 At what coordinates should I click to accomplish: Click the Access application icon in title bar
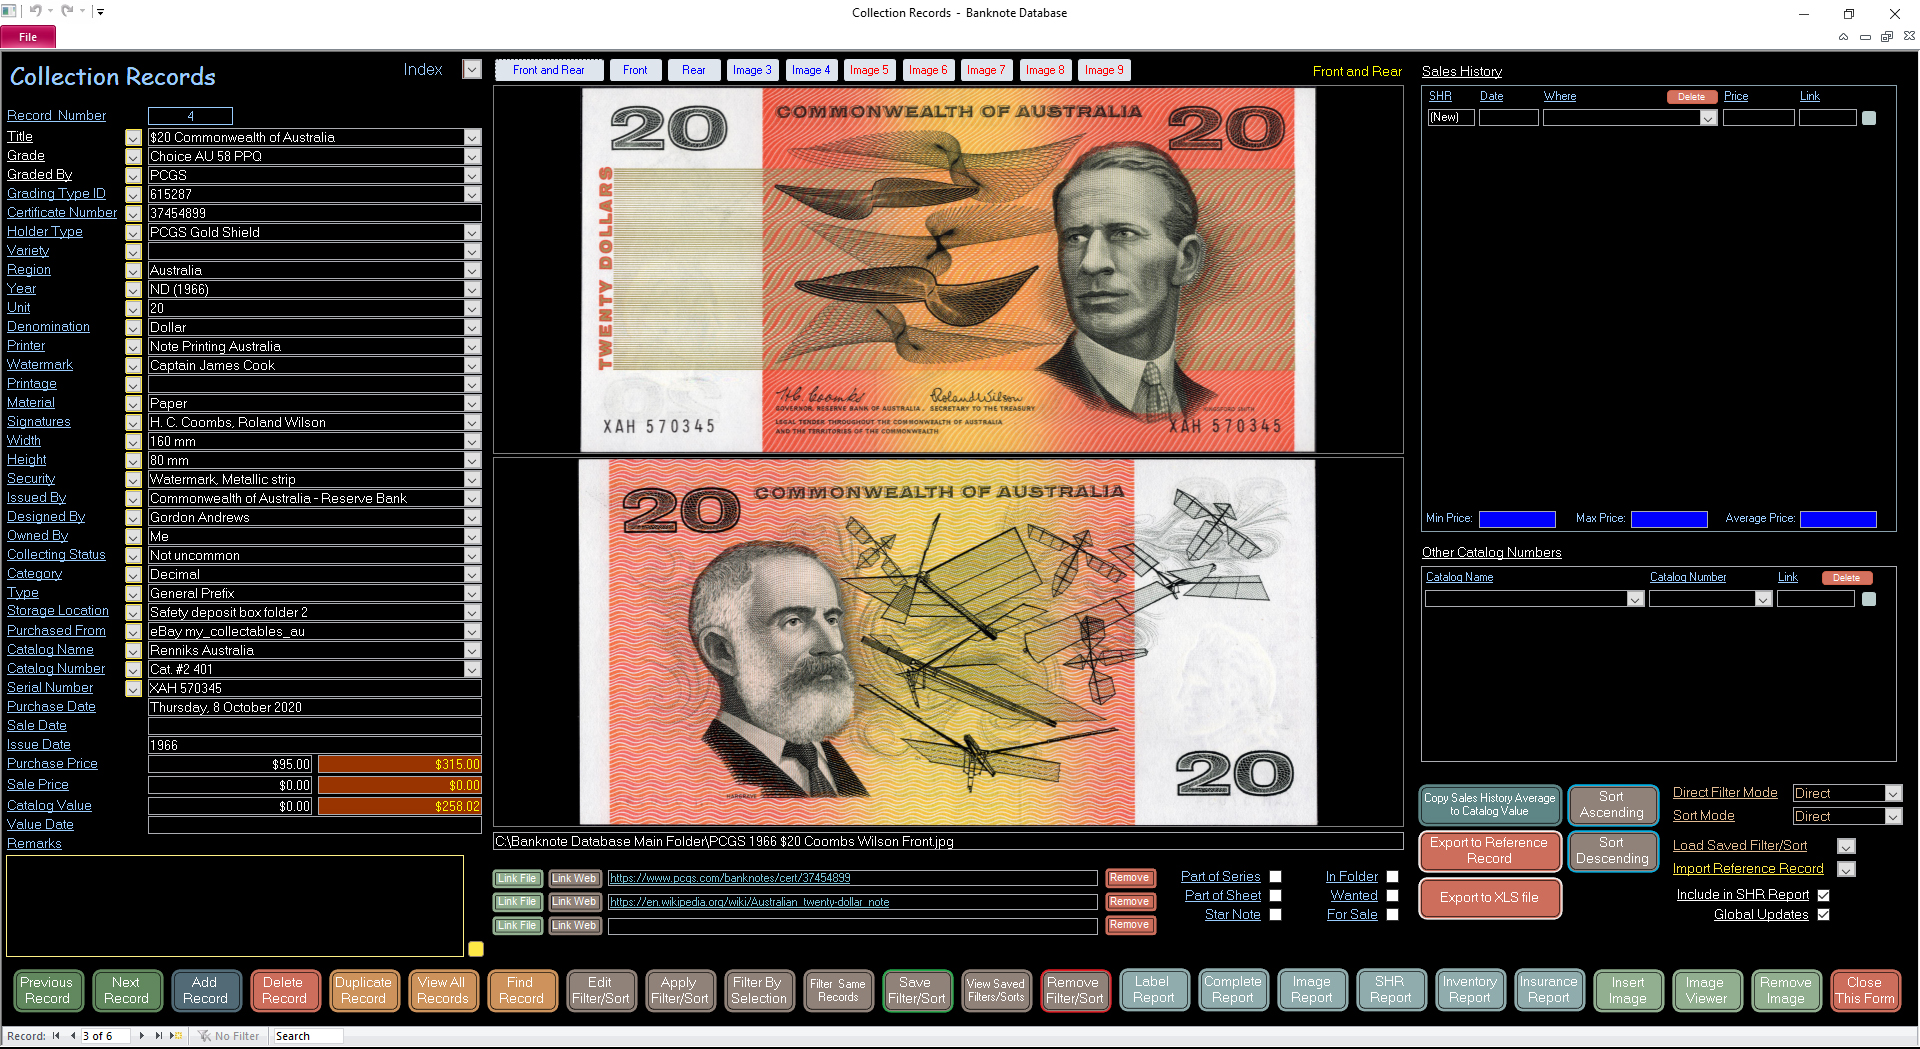pyautogui.click(x=9, y=11)
